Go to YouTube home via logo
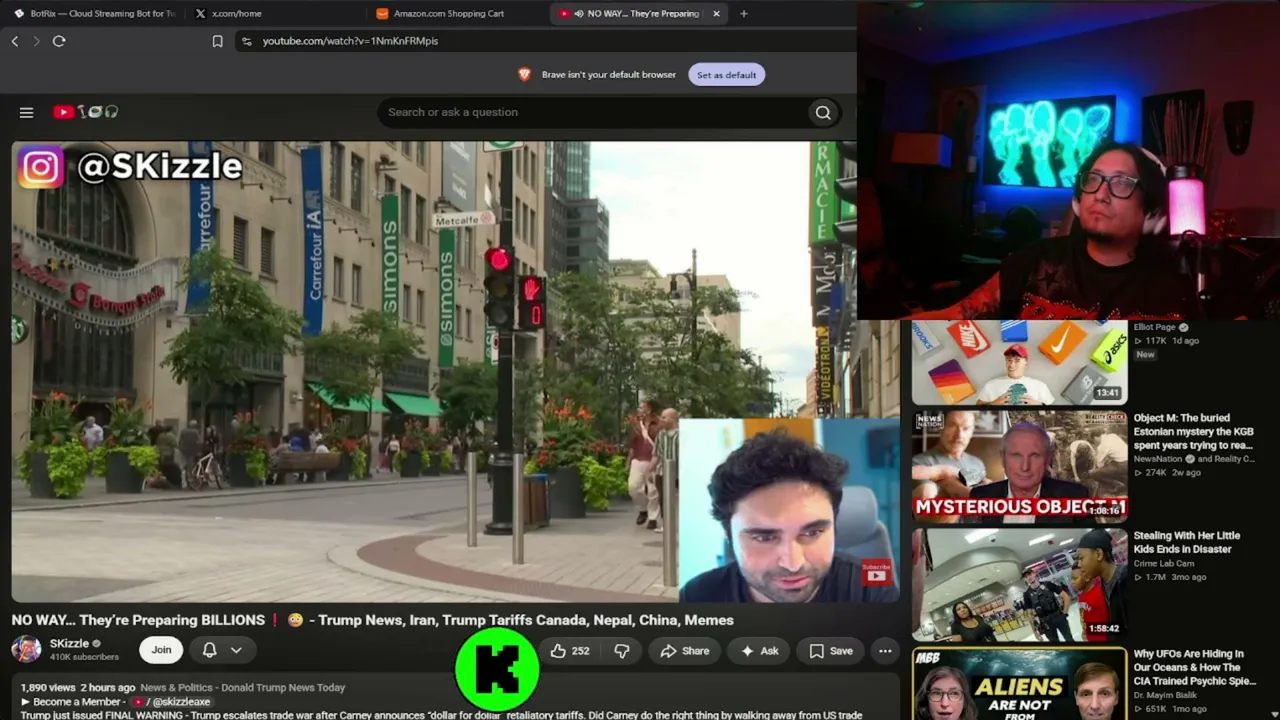Screen dimensions: 1280x720 pos(86,112)
